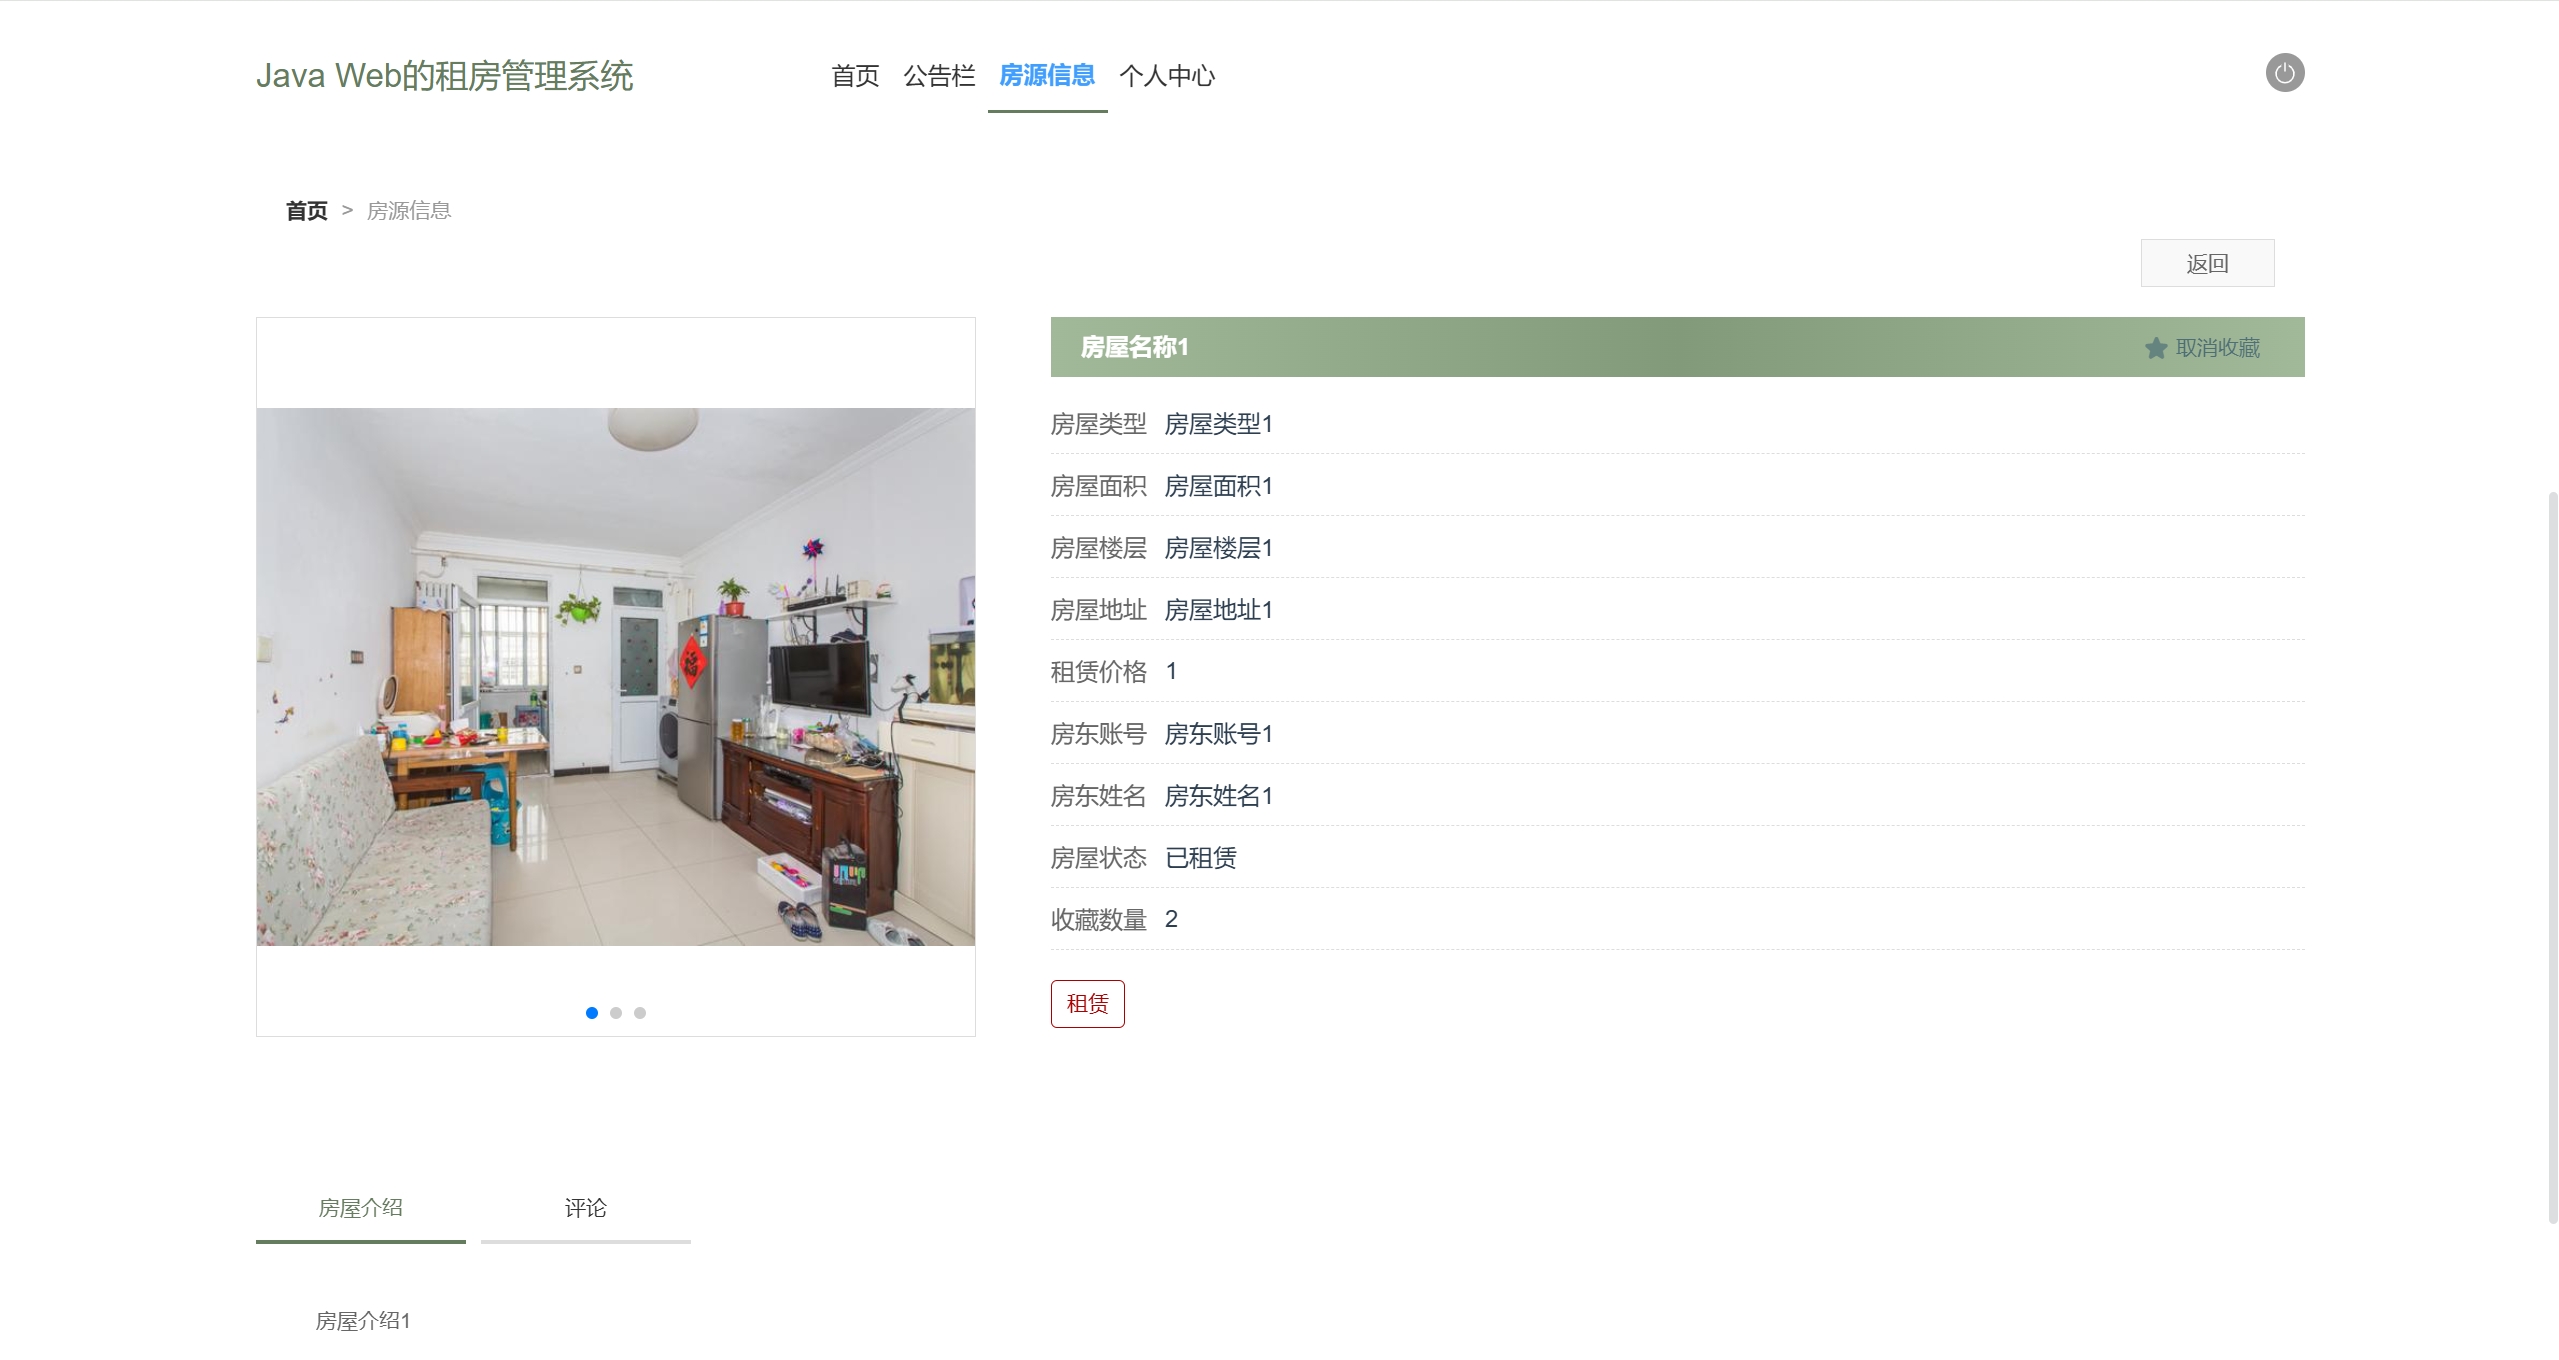Select the first carousel indicator dot
This screenshot has width=2559, height=1360.
592,1013
